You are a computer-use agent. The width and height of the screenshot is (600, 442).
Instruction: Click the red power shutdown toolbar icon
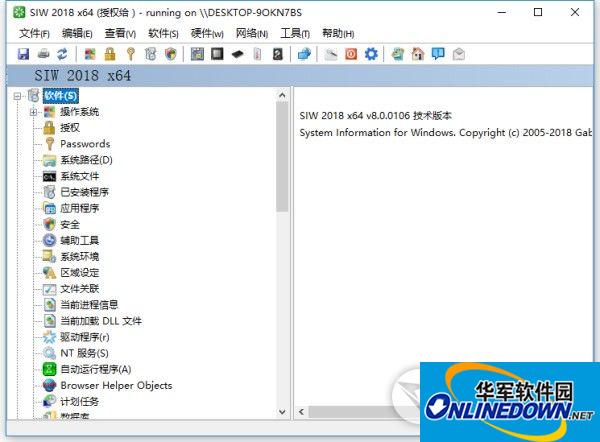(351, 54)
